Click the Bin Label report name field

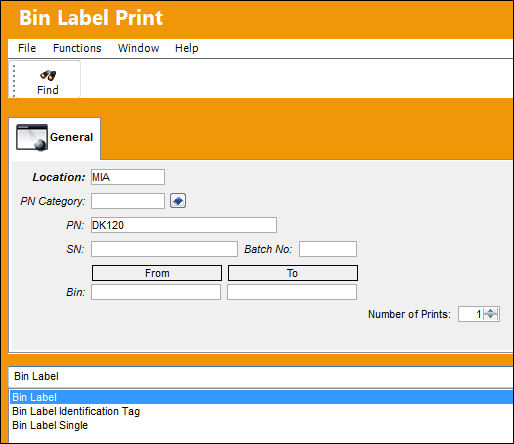(x=261, y=377)
